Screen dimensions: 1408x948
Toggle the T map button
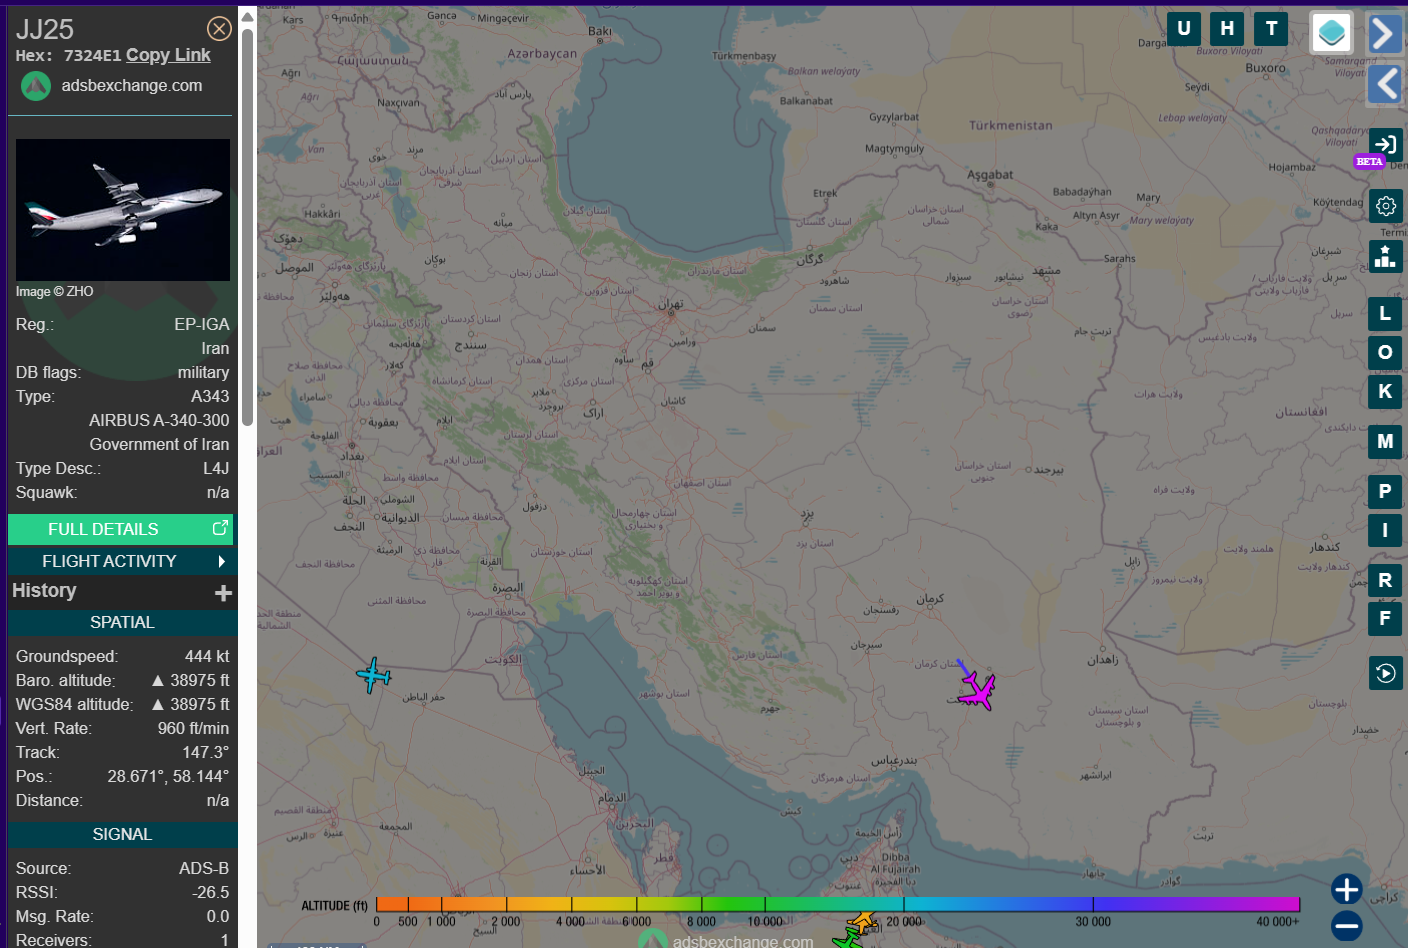coord(1271,28)
